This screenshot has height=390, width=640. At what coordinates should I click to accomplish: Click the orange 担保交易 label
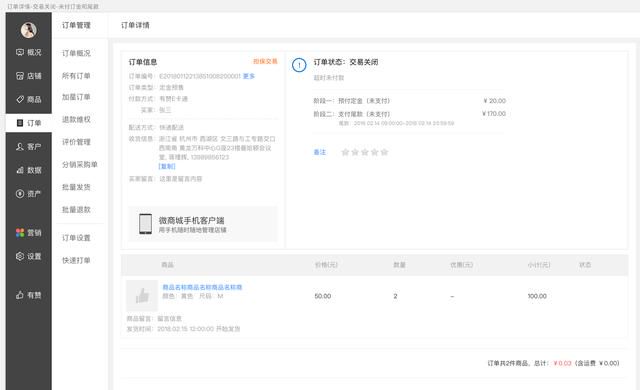pyautogui.click(x=265, y=61)
